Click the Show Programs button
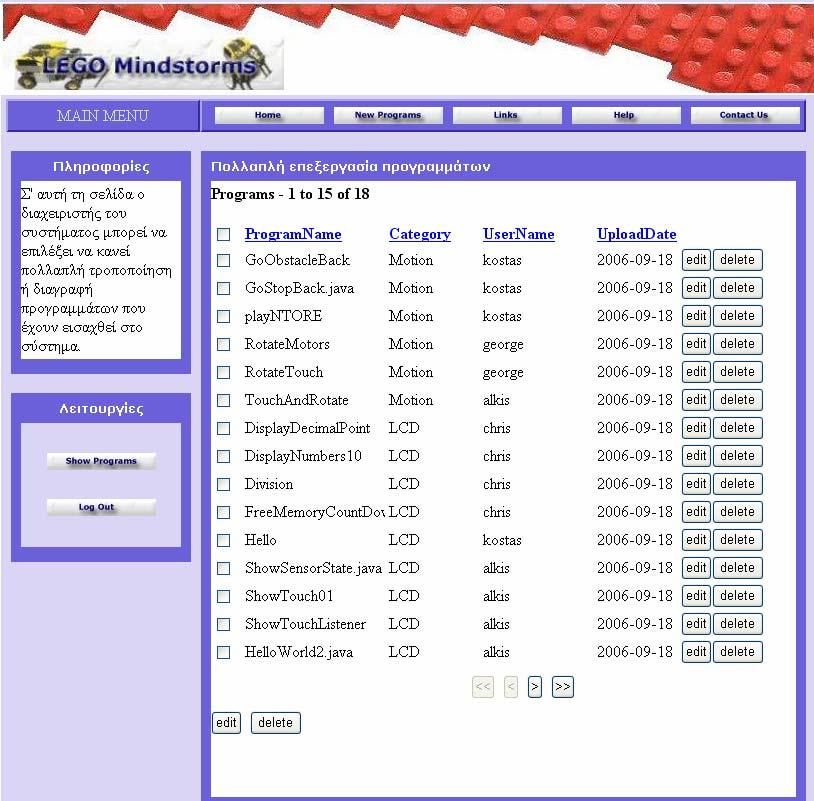This screenshot has height=801, width=814. click(101, 461)
